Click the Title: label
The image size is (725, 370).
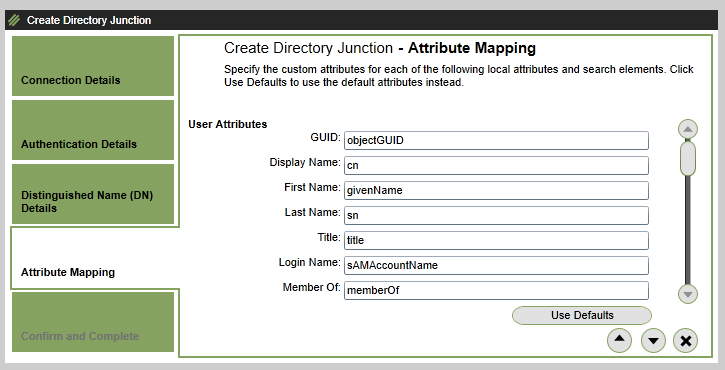[329, 237]
